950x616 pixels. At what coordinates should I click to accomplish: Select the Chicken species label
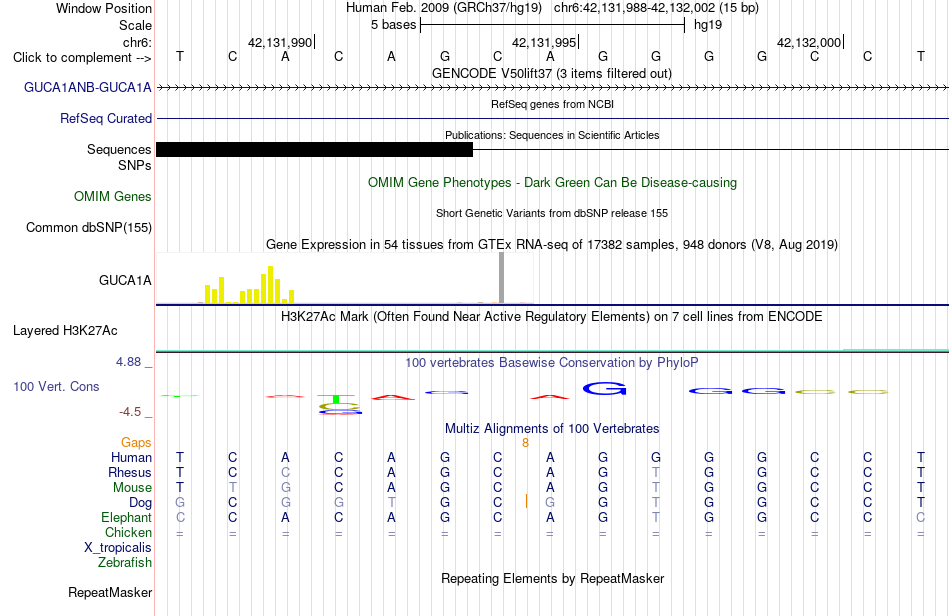(x=128, y=532)
